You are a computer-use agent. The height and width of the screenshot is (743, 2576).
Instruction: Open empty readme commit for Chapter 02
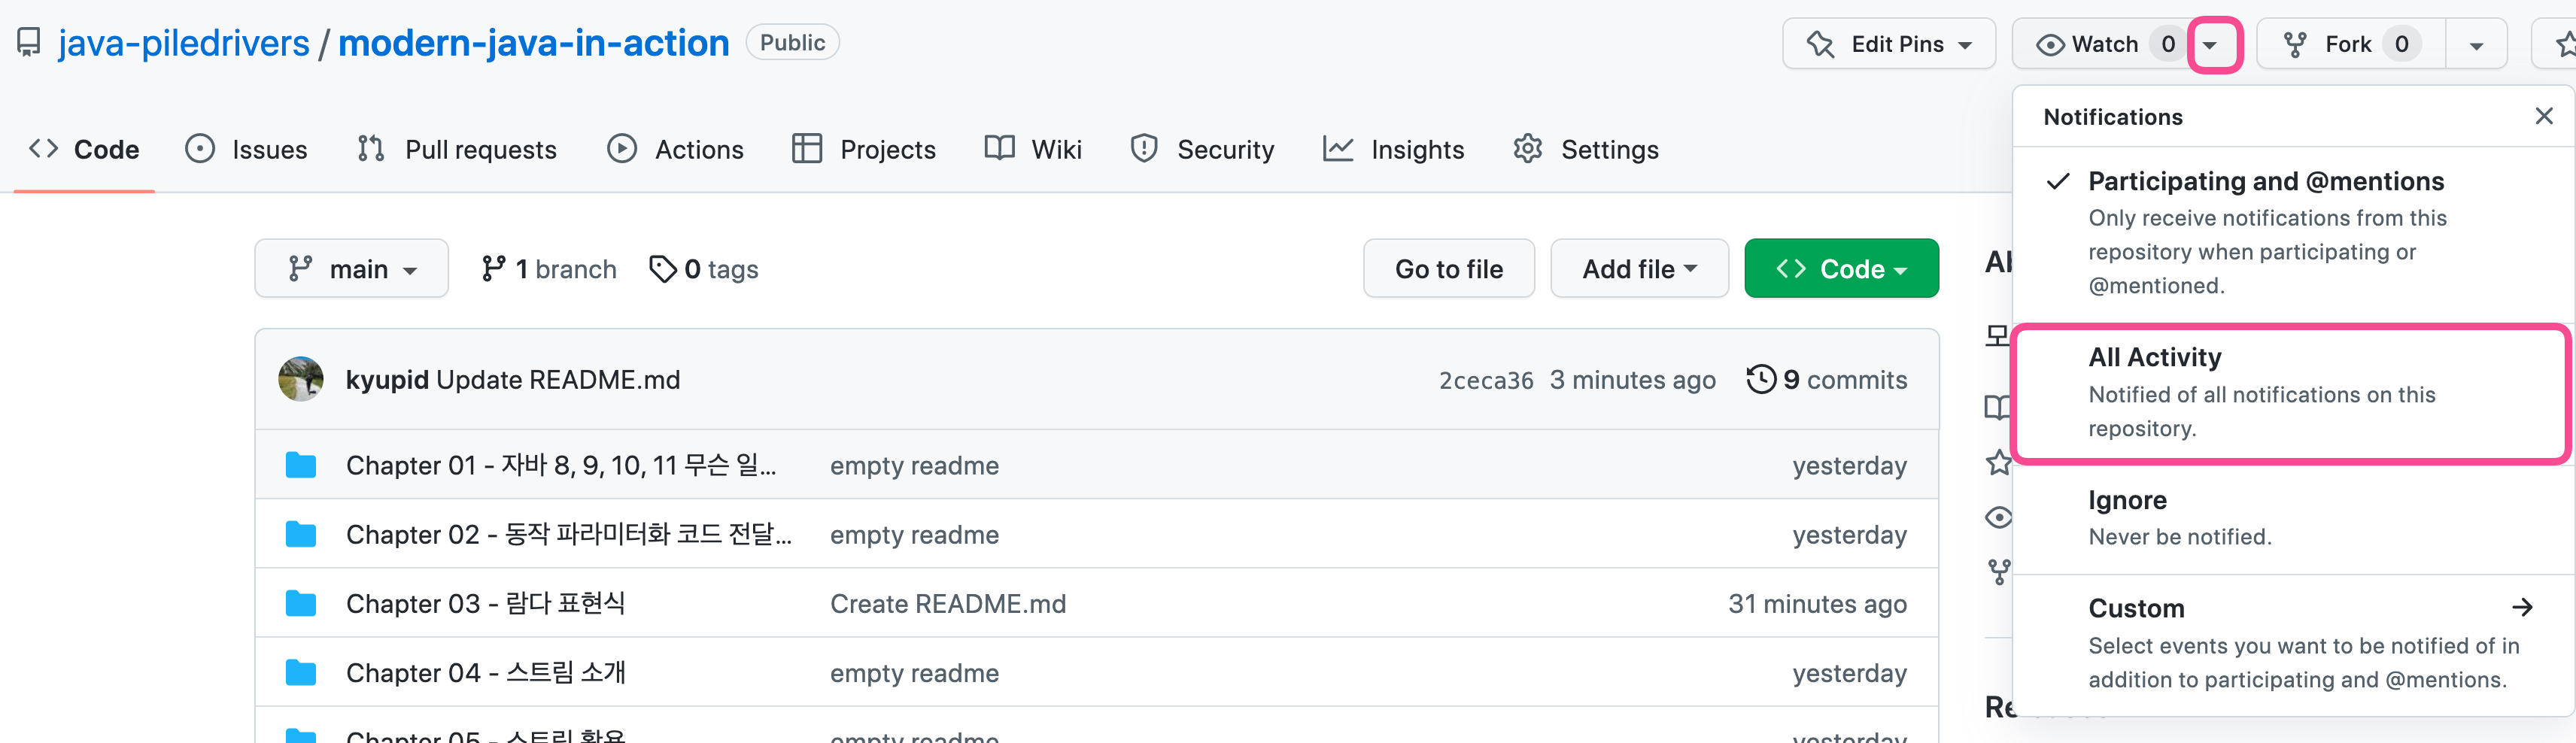pos(914,535)
